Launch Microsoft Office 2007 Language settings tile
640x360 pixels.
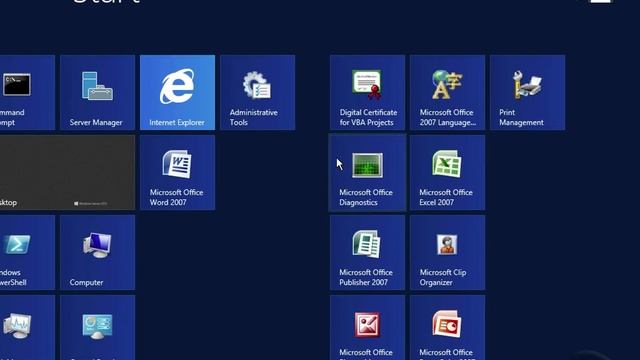[x=447, y=93]
